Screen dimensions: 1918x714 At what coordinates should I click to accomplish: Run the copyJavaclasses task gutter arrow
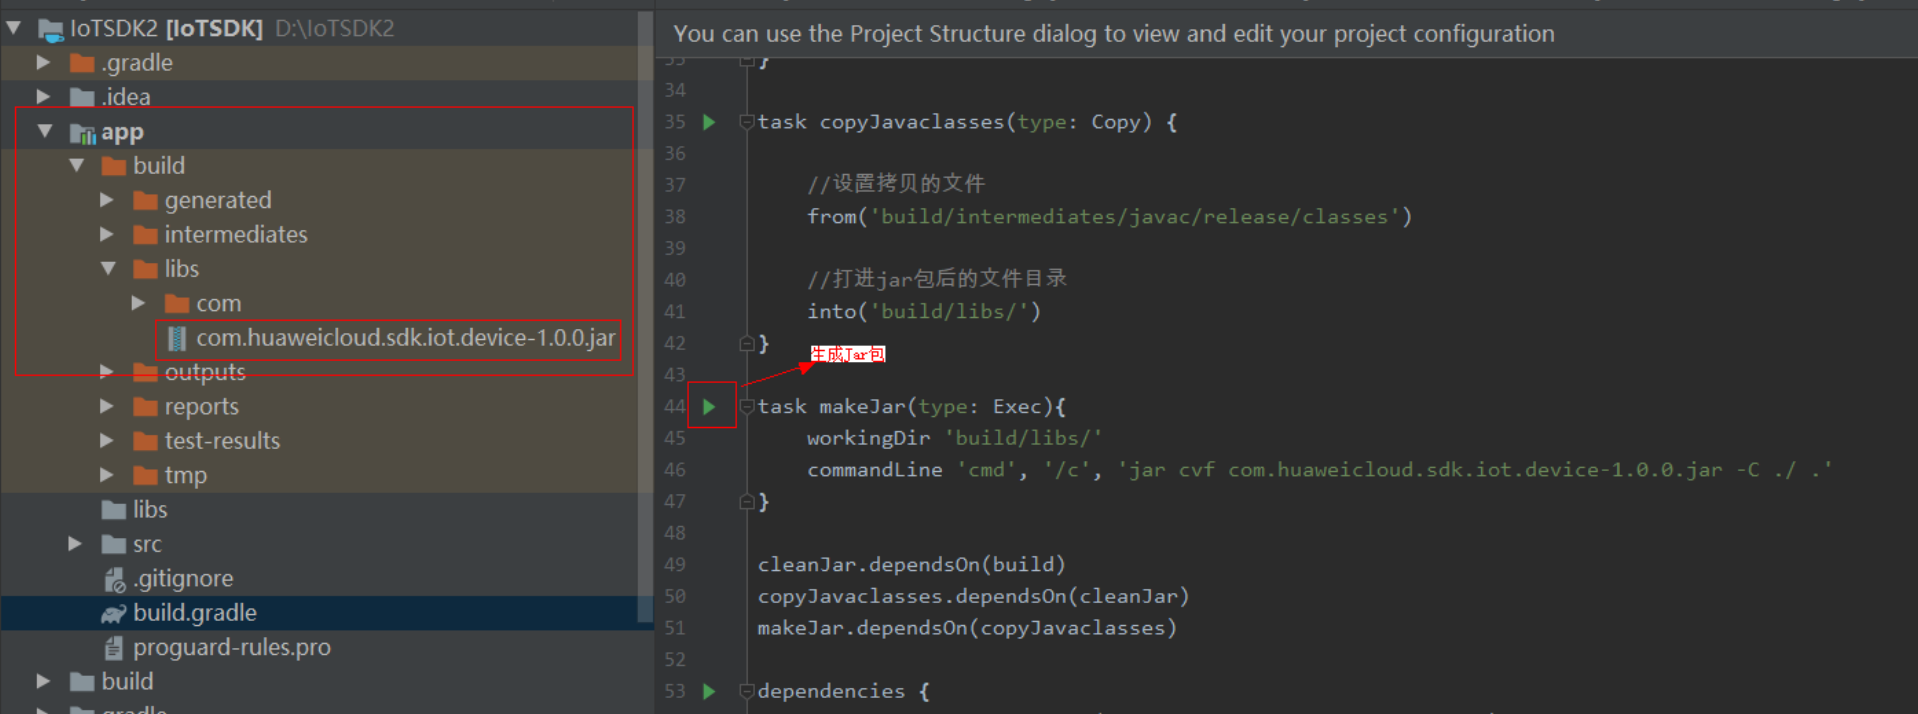coord(709,122)
